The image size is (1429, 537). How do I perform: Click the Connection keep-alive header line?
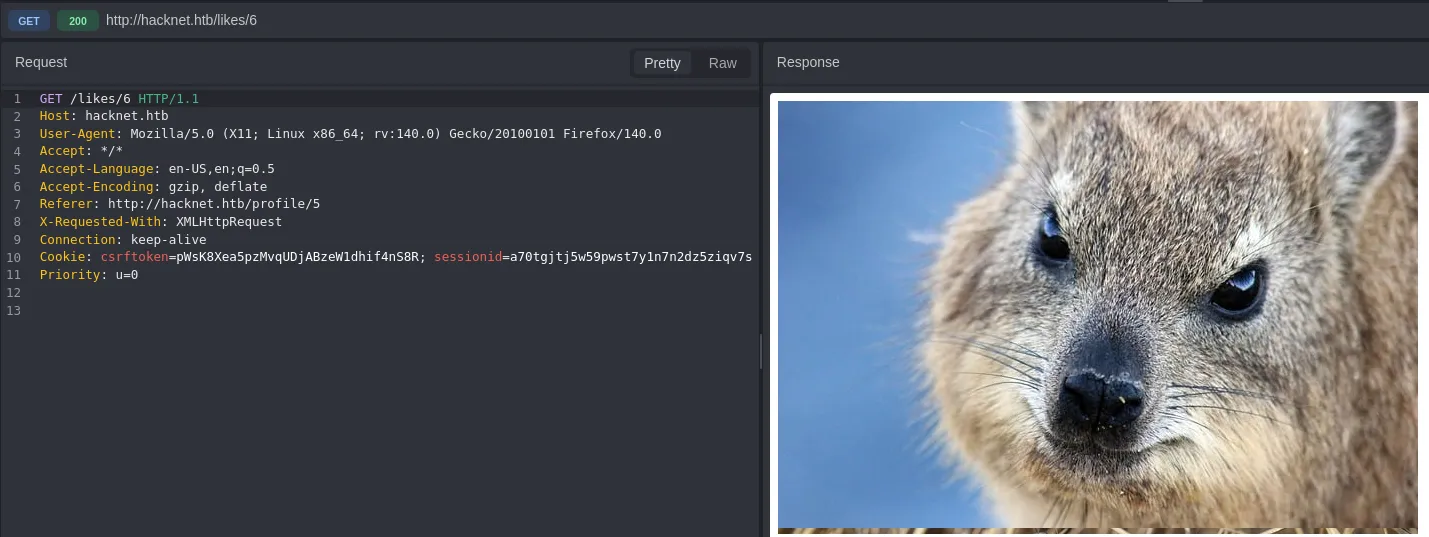click(122, 240)
